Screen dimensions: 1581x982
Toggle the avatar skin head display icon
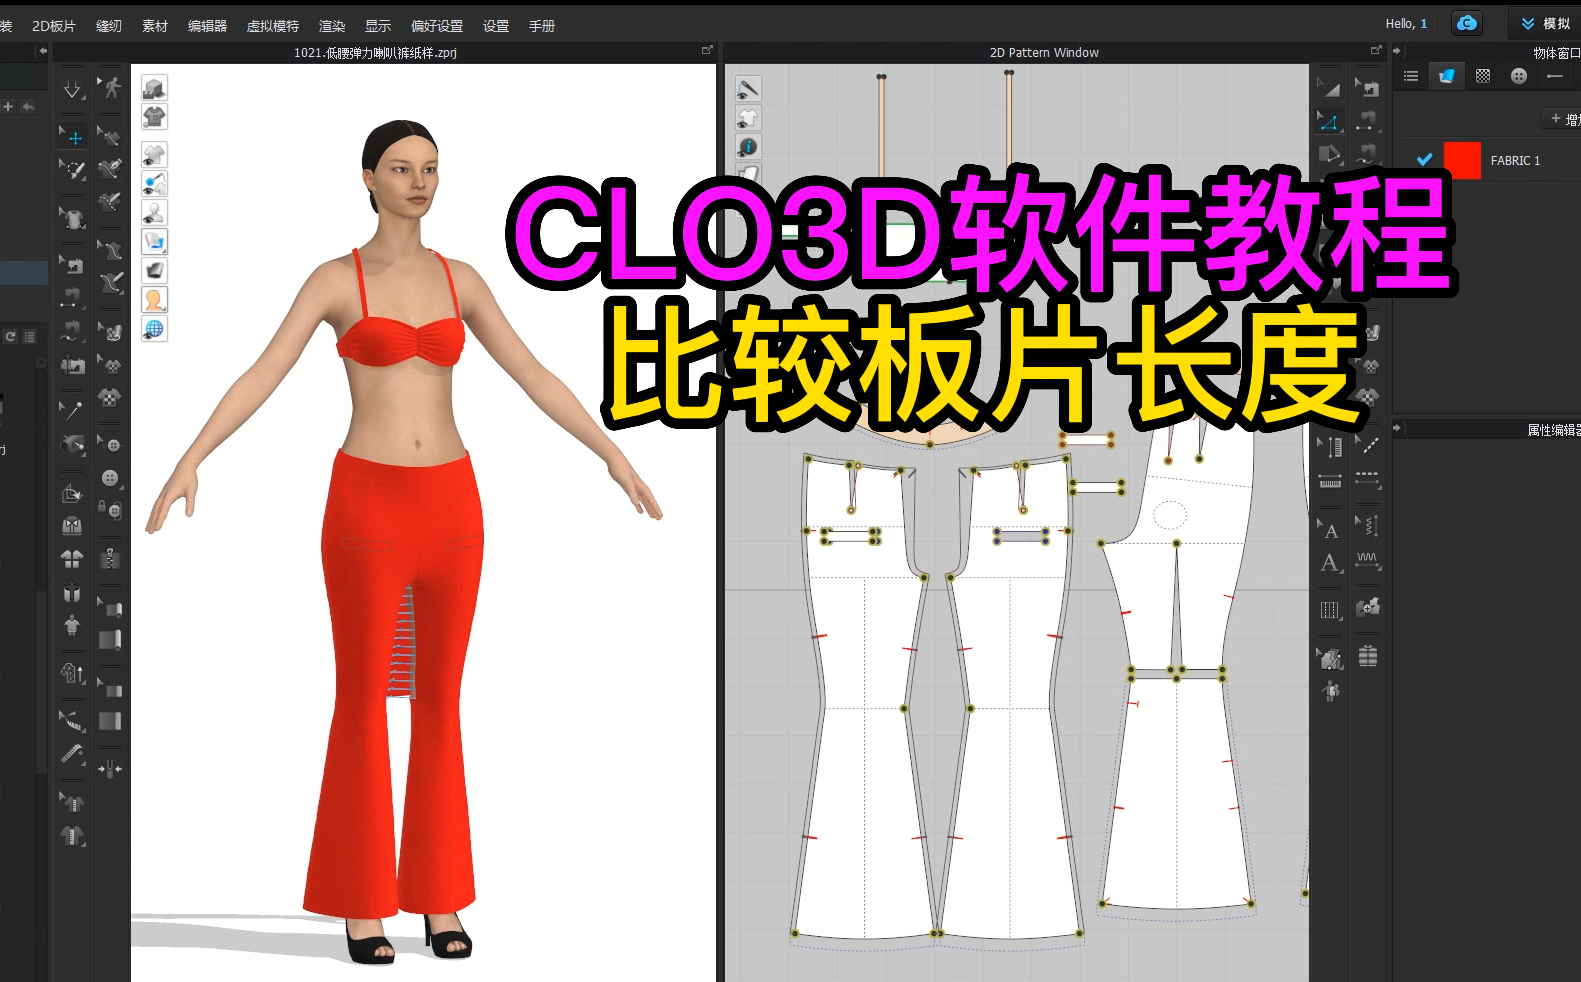point(154,299)
